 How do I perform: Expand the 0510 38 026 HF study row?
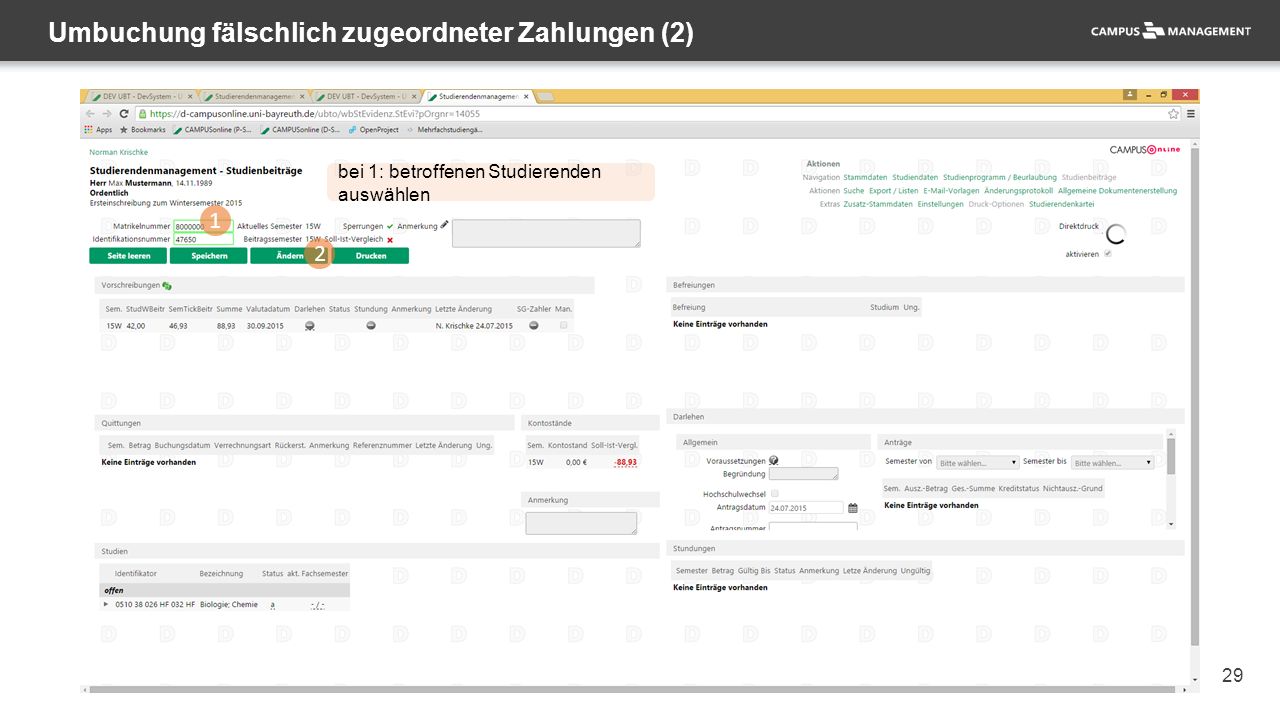[x=106, y=604]
